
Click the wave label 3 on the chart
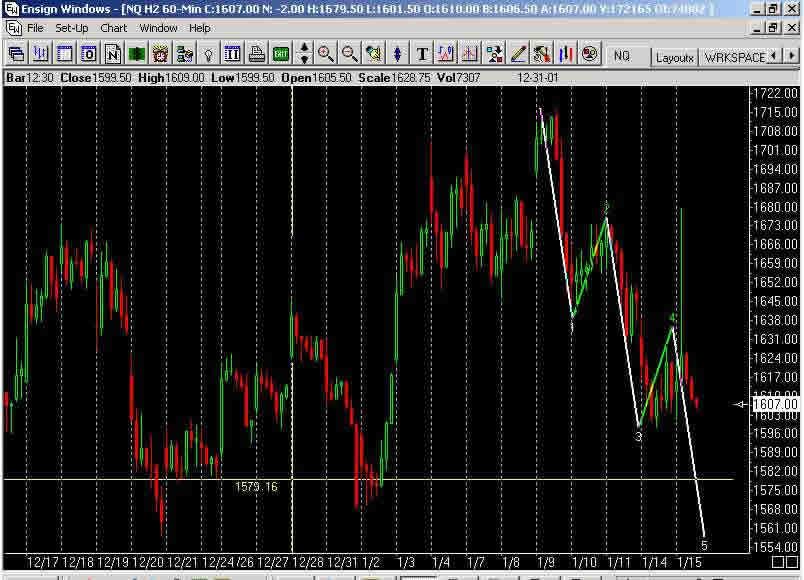[638, 437]
